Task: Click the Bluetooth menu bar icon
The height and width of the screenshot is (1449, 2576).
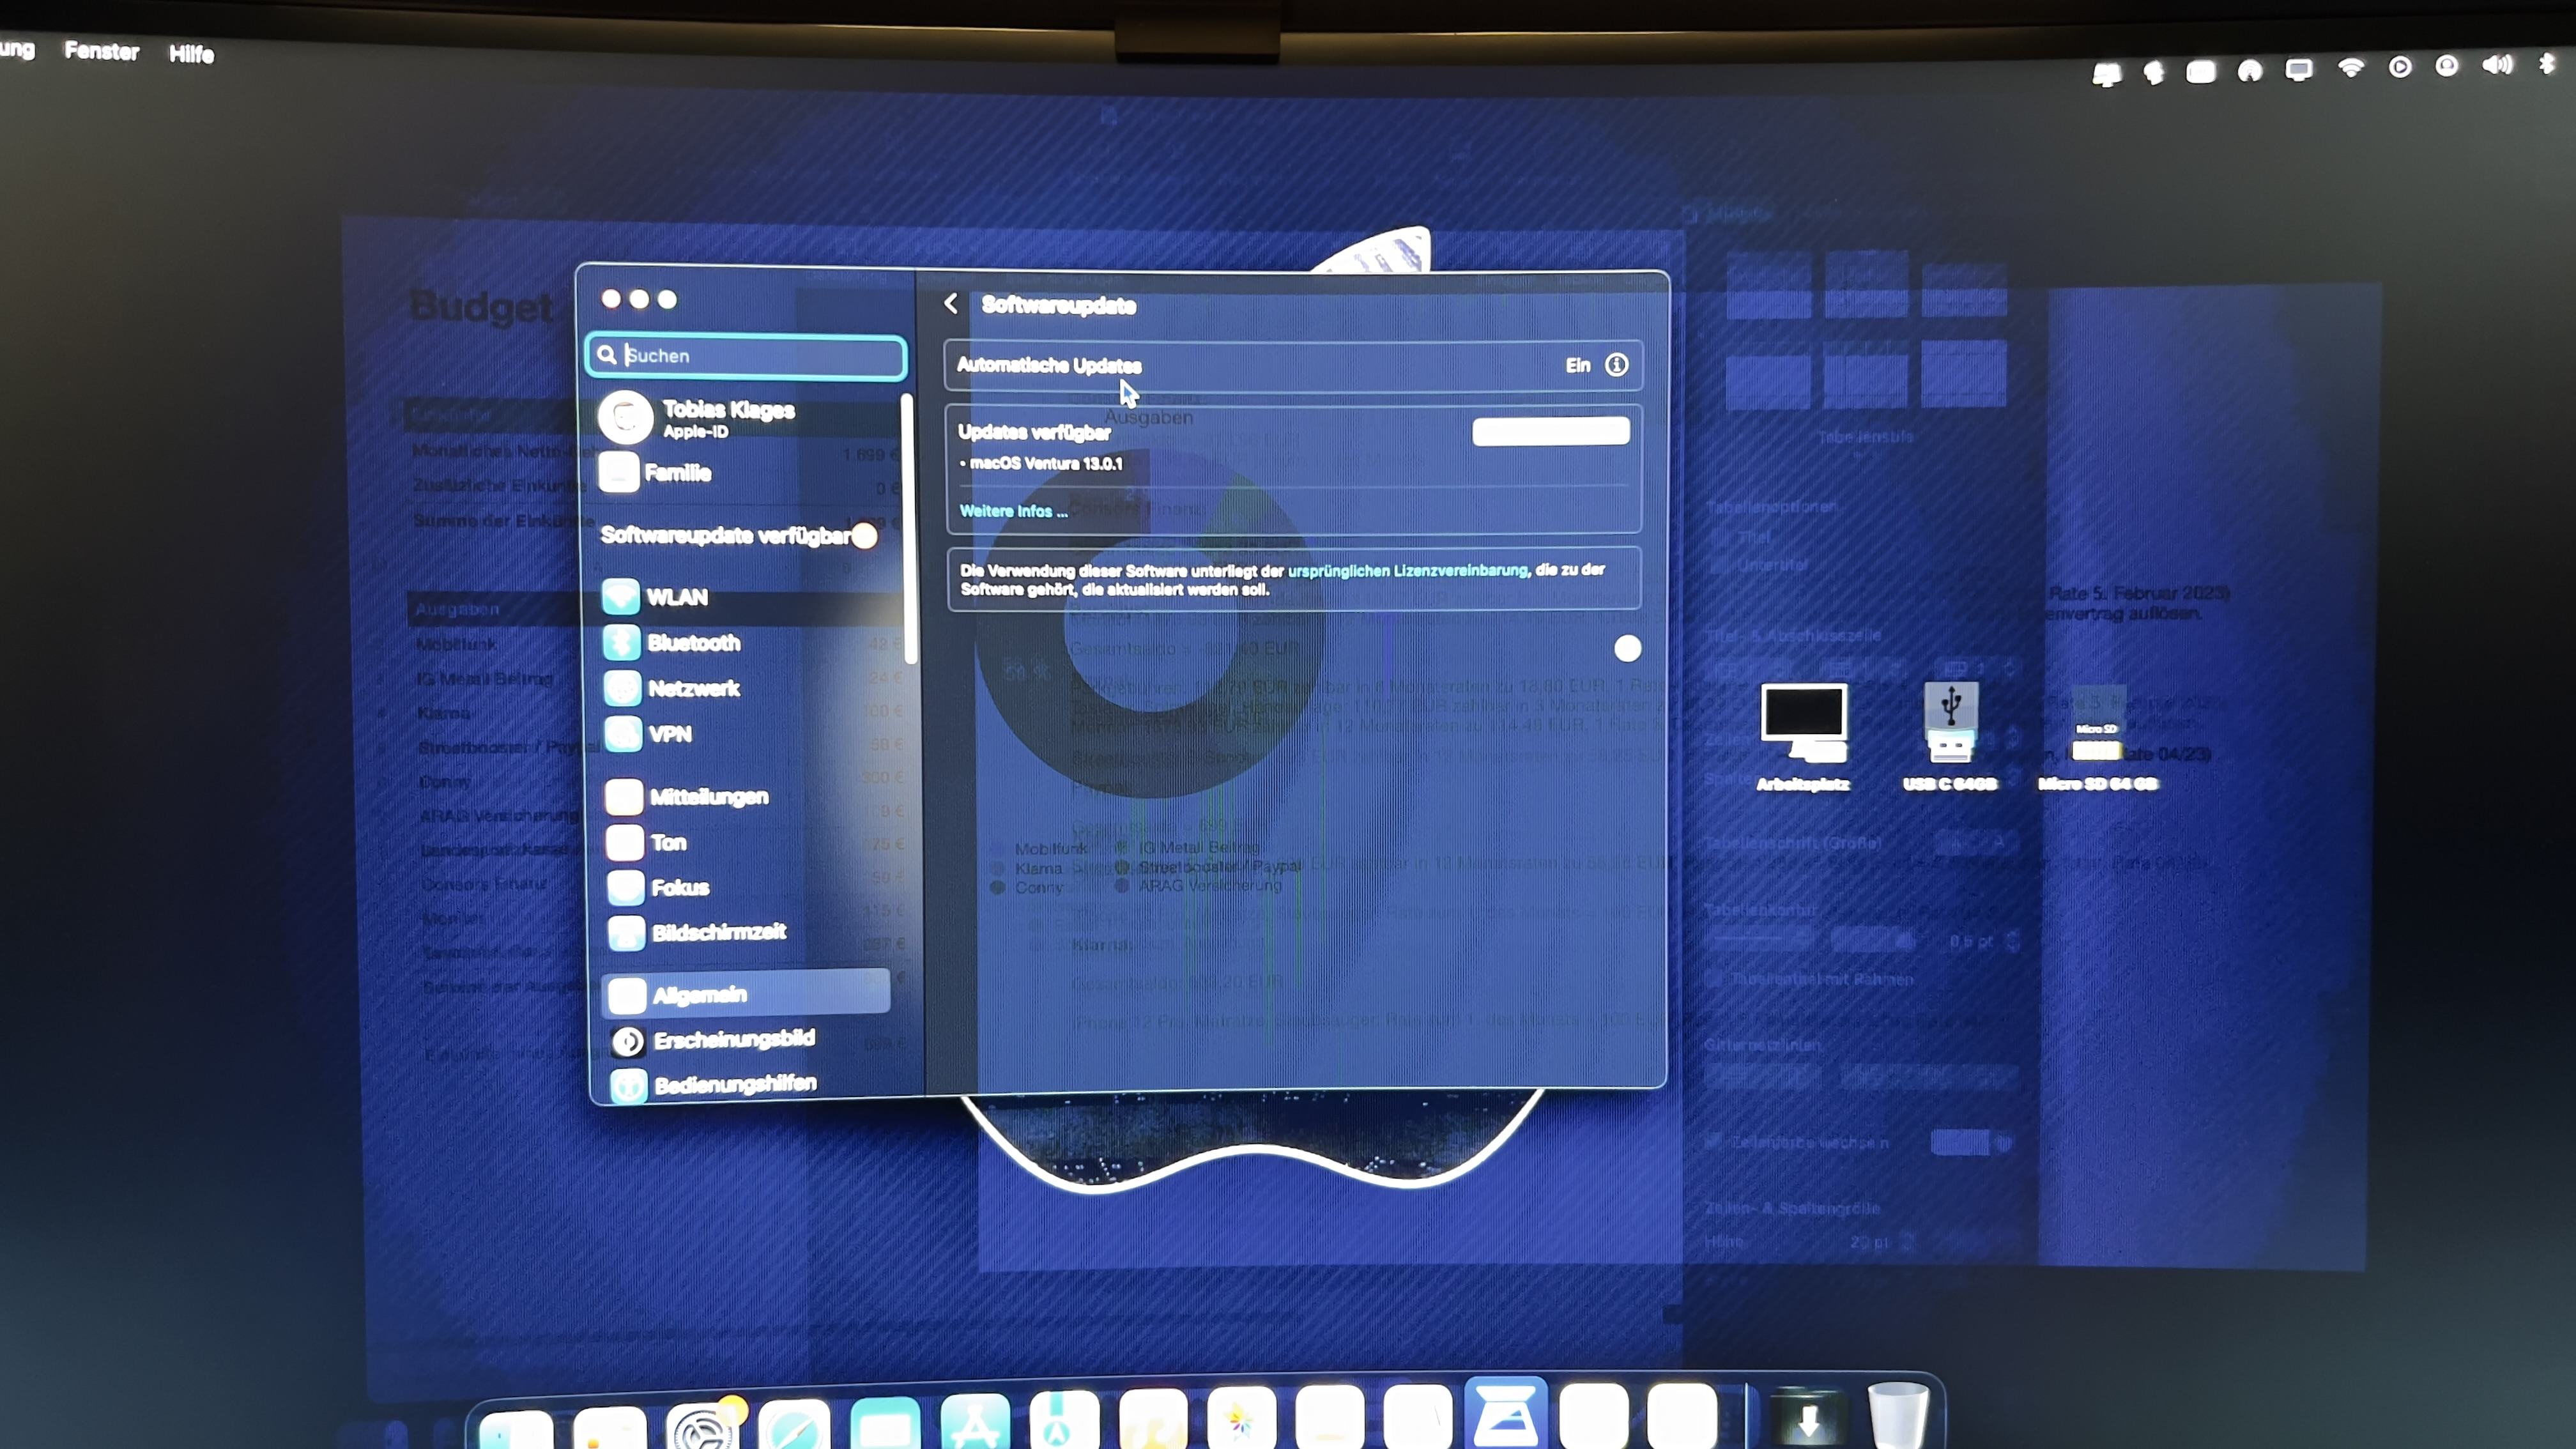Action: [x=2547, y=64]
